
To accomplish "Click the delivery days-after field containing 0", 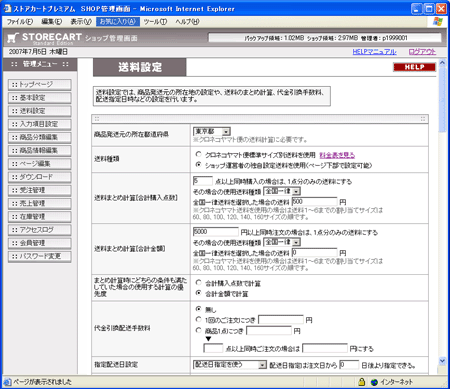I will tap(349, 365).
